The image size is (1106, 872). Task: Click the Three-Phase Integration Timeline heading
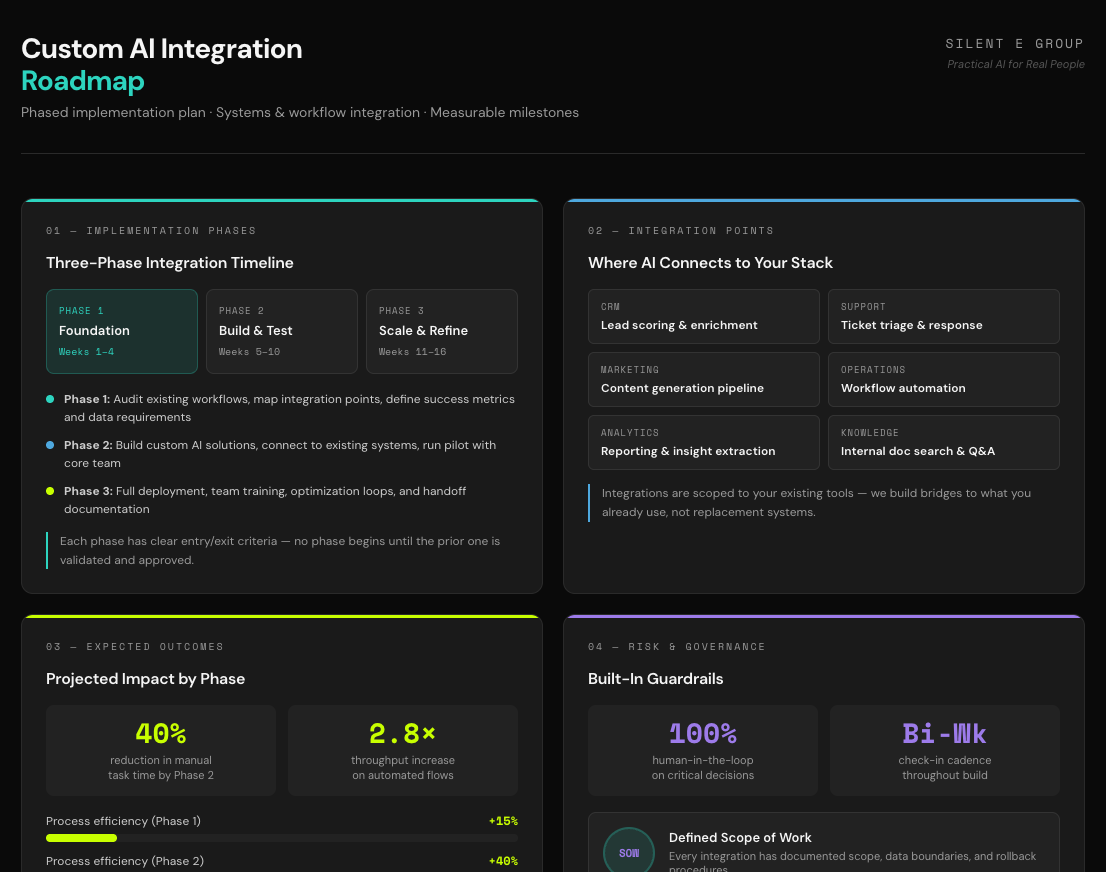tap(170, 262)
